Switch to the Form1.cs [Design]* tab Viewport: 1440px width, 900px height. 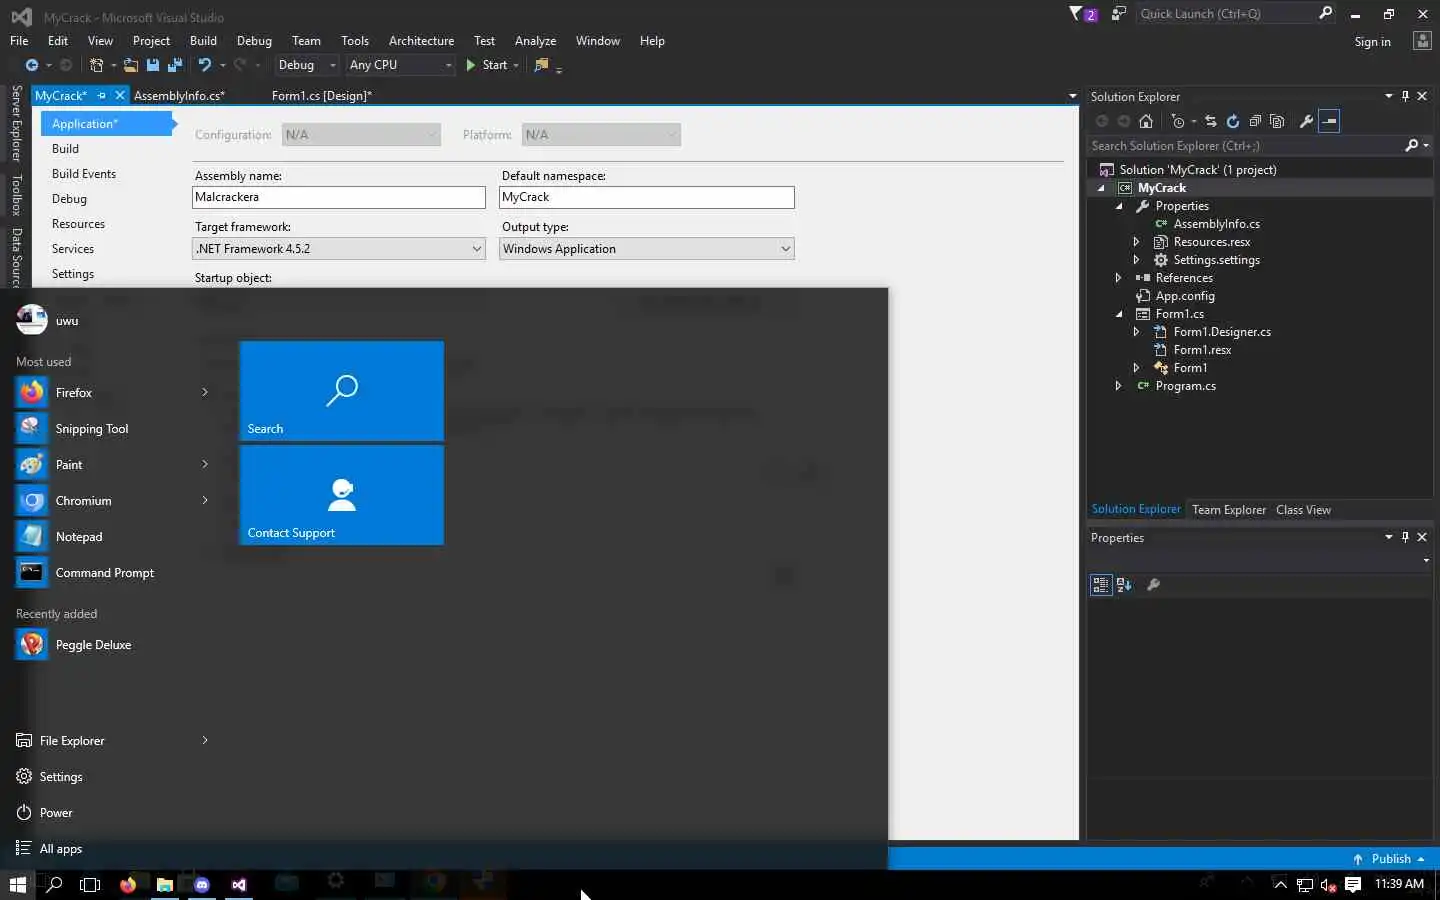point(321,96)
